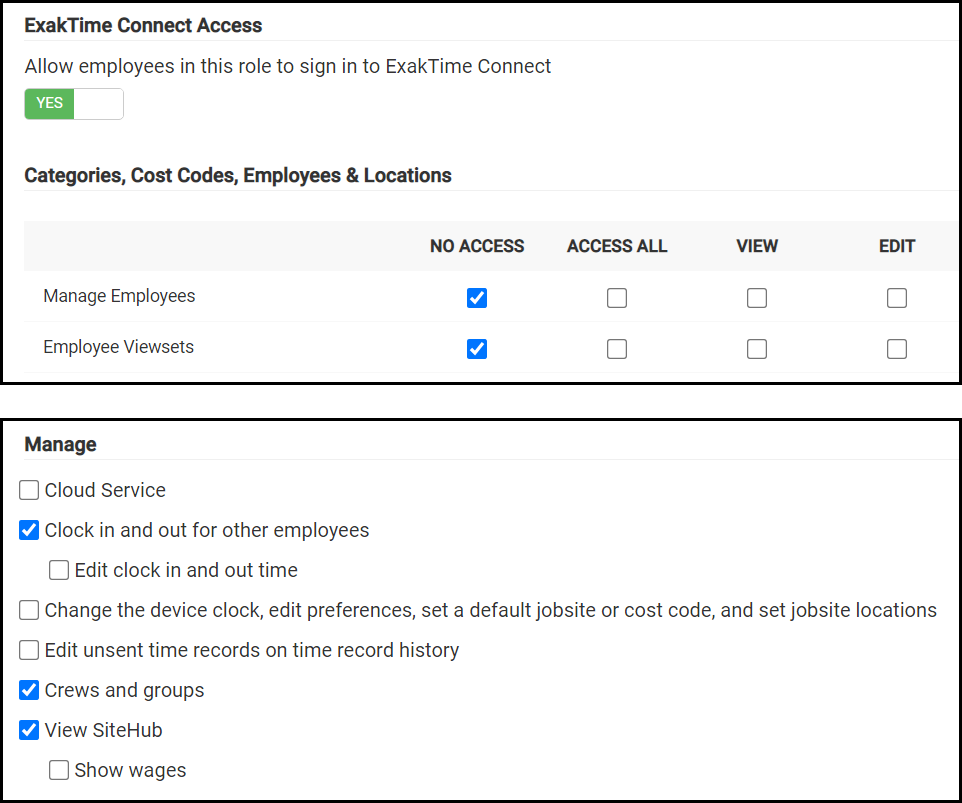Click the ExakTime Connect Access heading
Screen dimensions: 962x803
tap(143, 25)
